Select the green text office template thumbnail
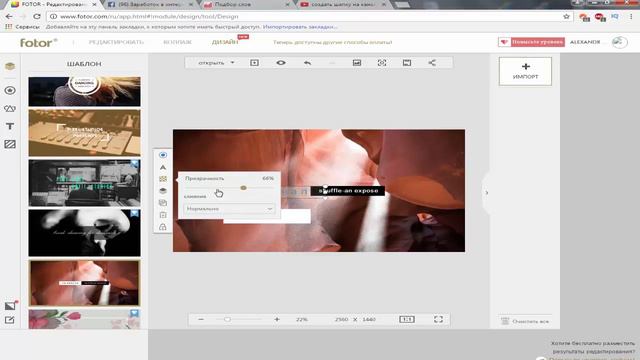 pyautogui.click(x=84, y=183)
